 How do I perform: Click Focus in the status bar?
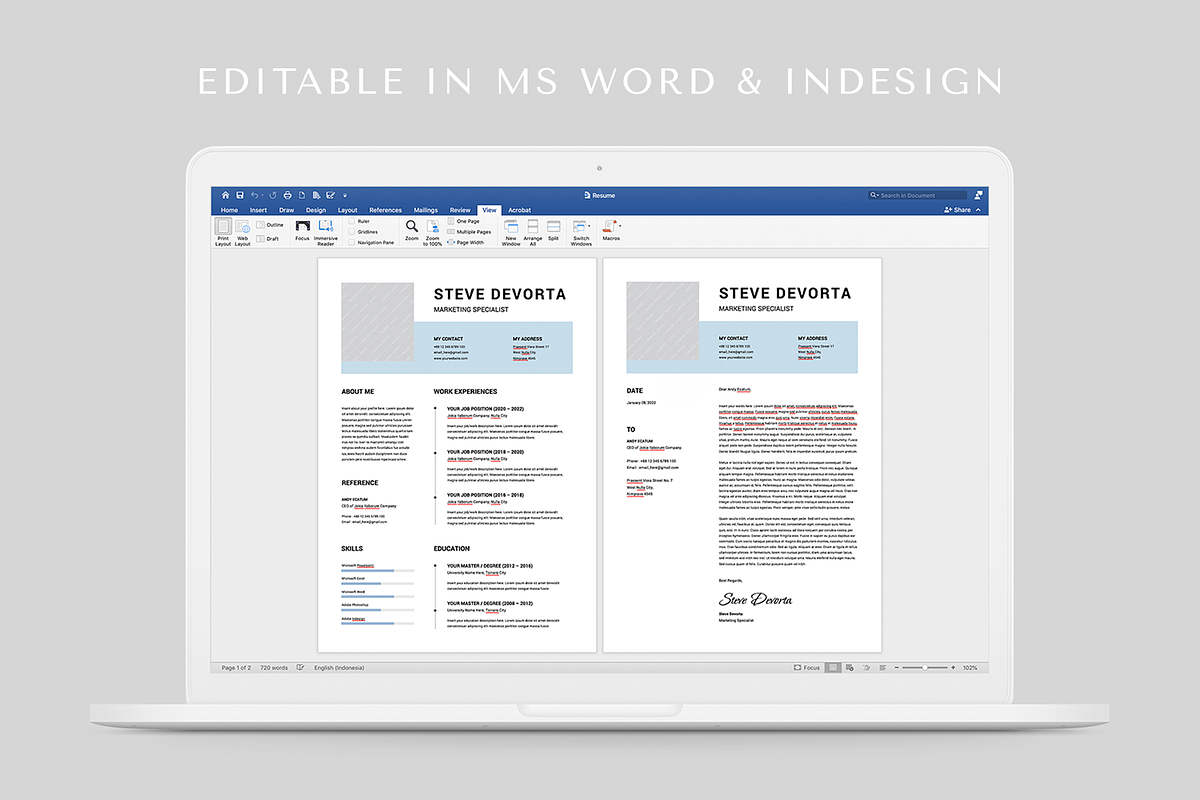807,668
